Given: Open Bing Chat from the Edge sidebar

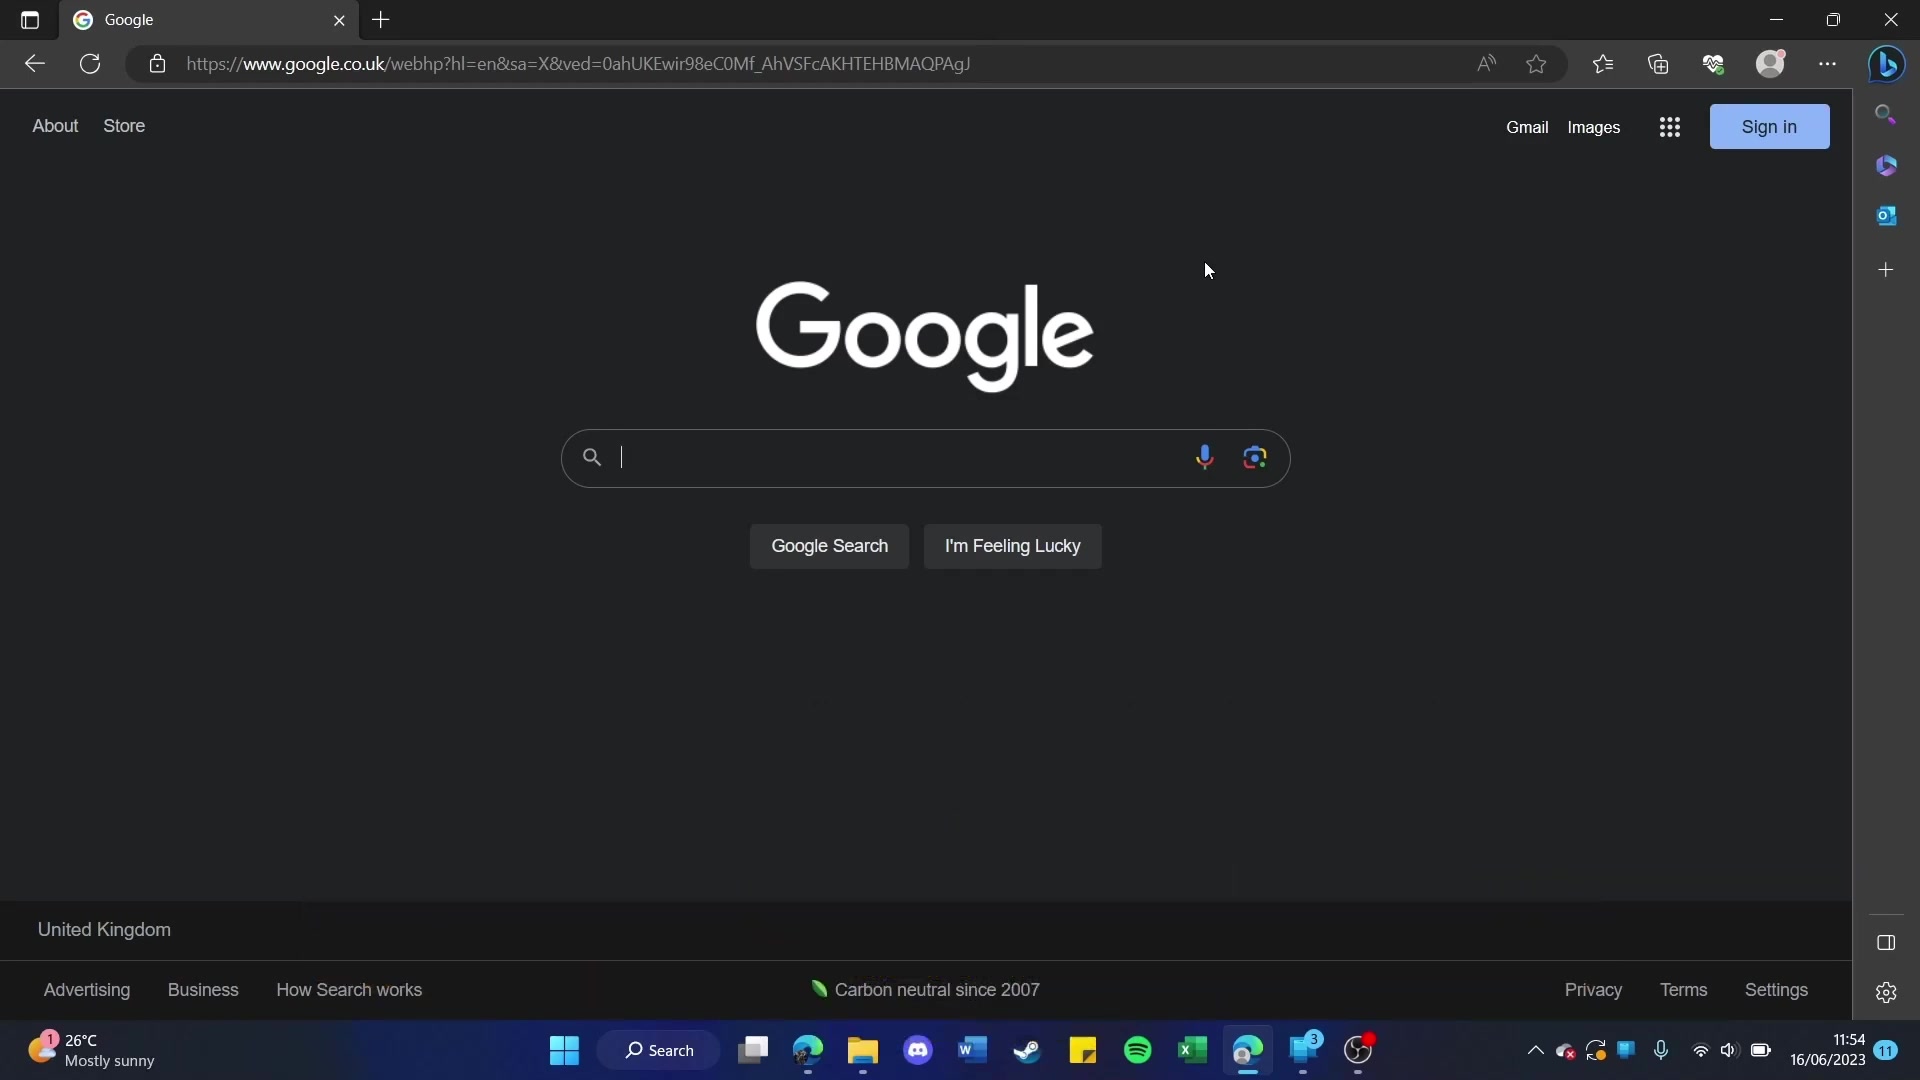Looking at the screenshot, I should [1887, 64].
